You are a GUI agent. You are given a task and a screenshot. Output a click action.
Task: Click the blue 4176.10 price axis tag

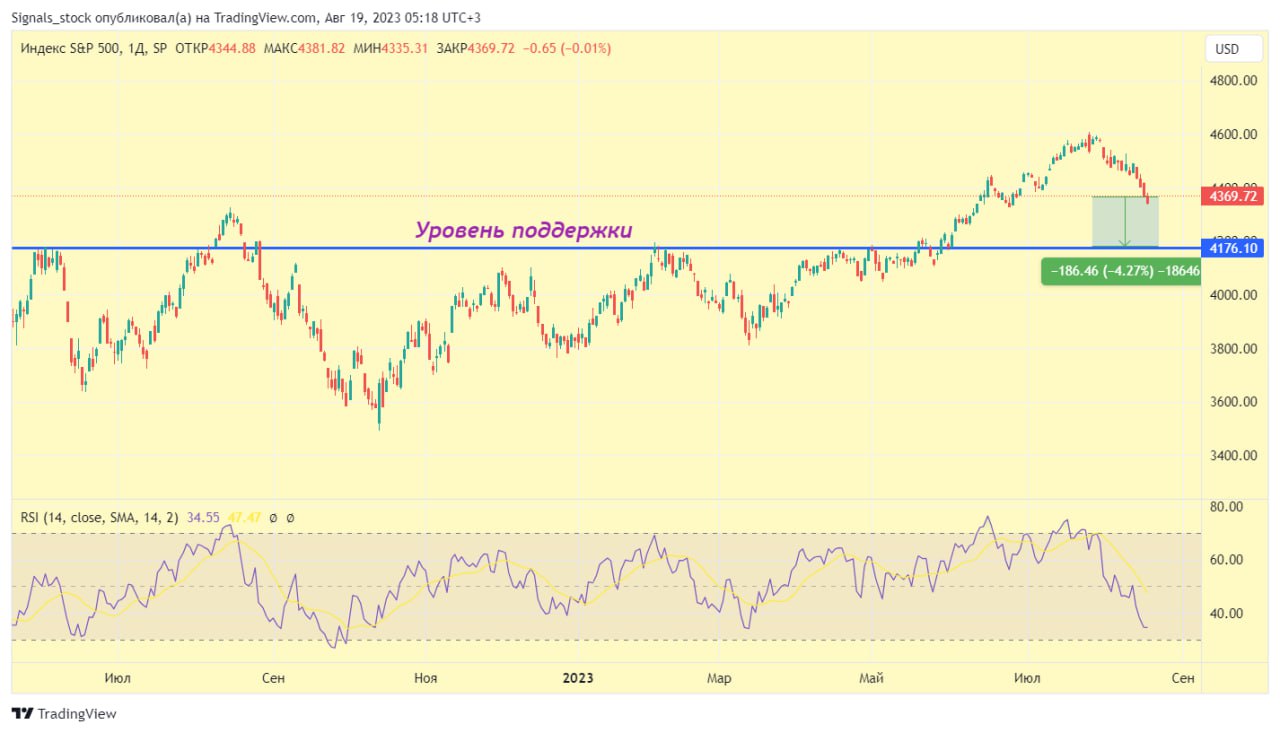(1233, 247)
